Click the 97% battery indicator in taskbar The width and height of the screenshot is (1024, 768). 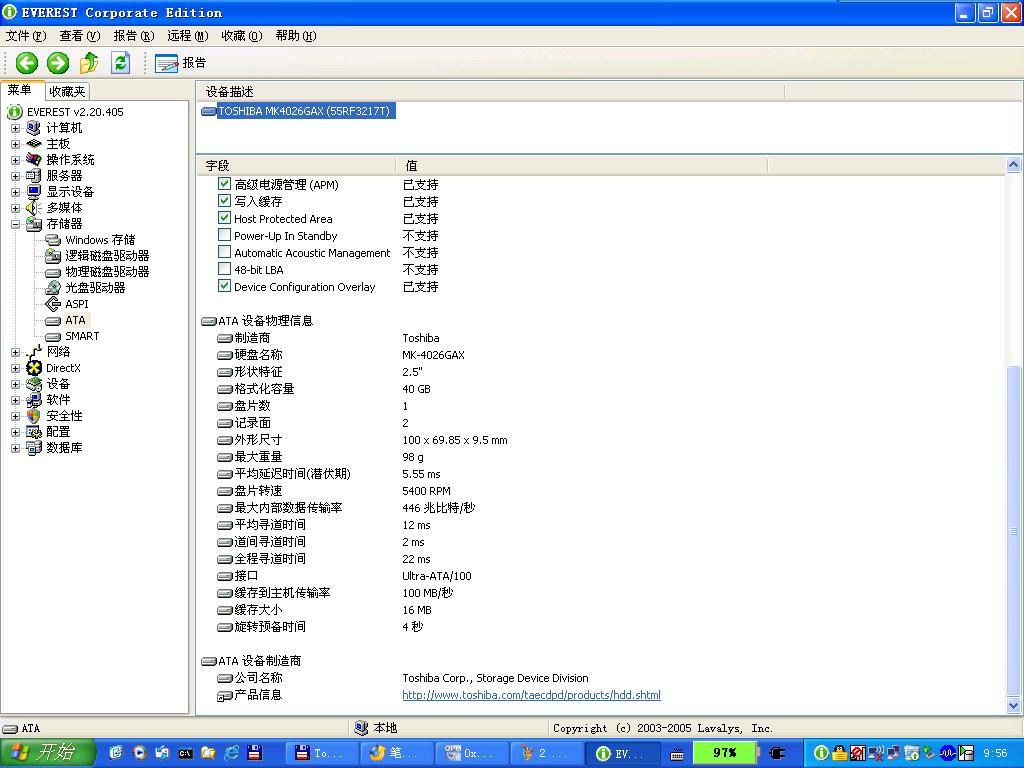click(x=725, y=753)
